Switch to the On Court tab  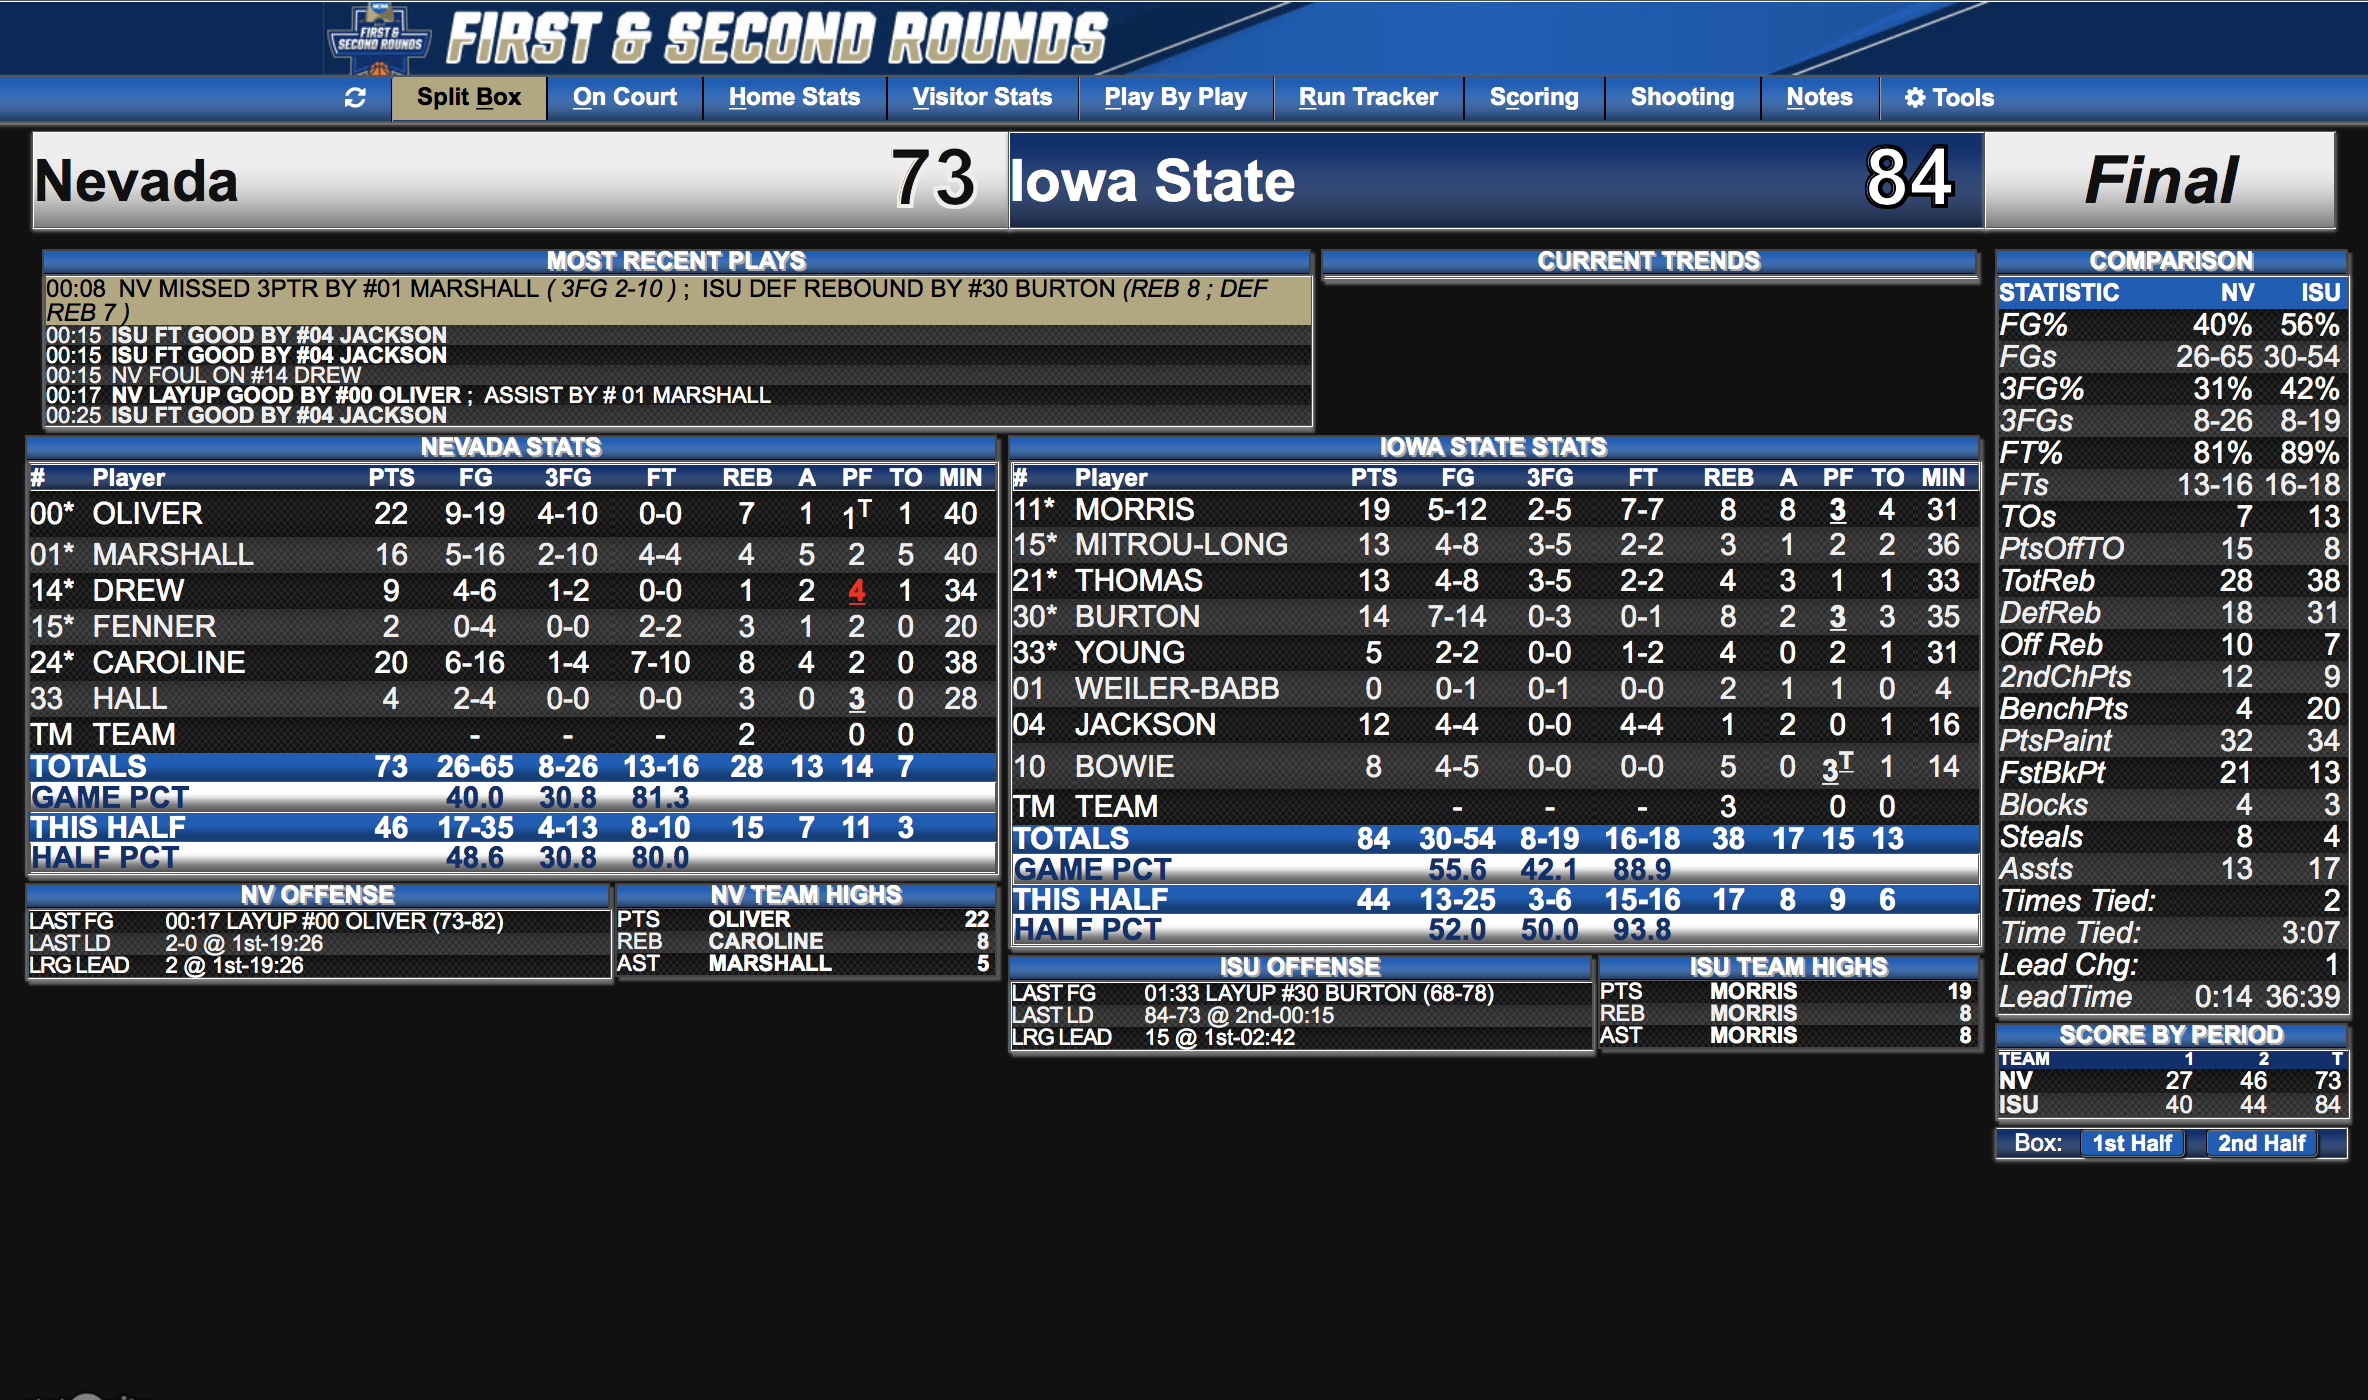[625, 98]
